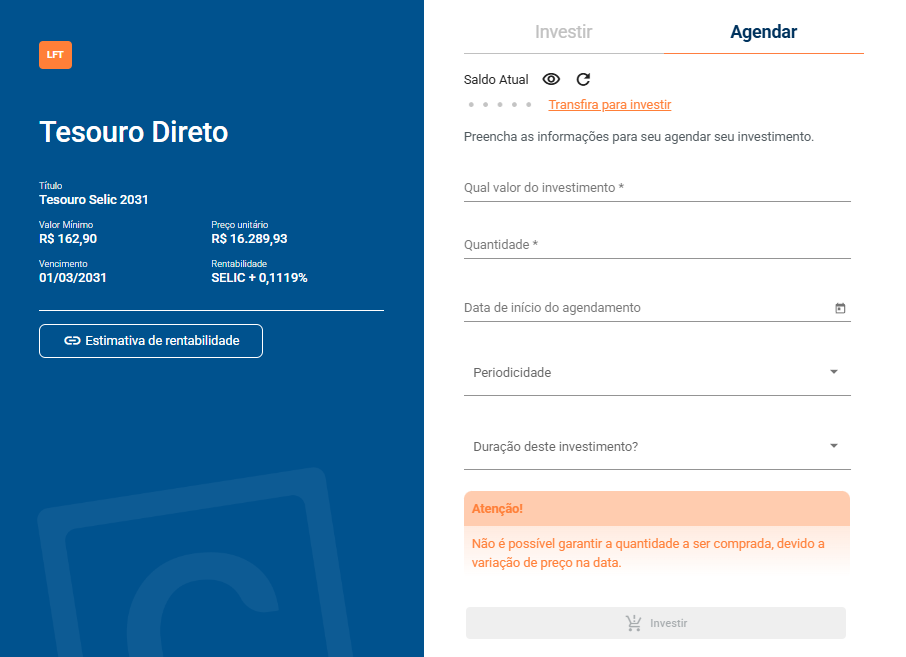Click the Investir button with cart icon

pyautogui.click(x=656, y=623)
